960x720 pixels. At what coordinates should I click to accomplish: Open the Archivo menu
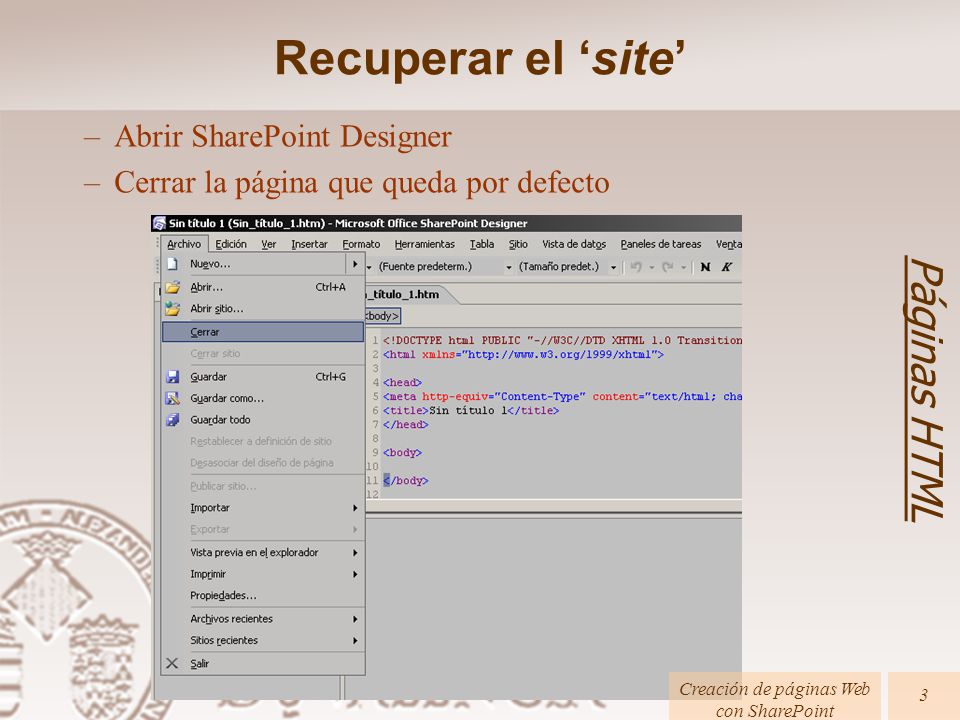(x=184, y=244)
